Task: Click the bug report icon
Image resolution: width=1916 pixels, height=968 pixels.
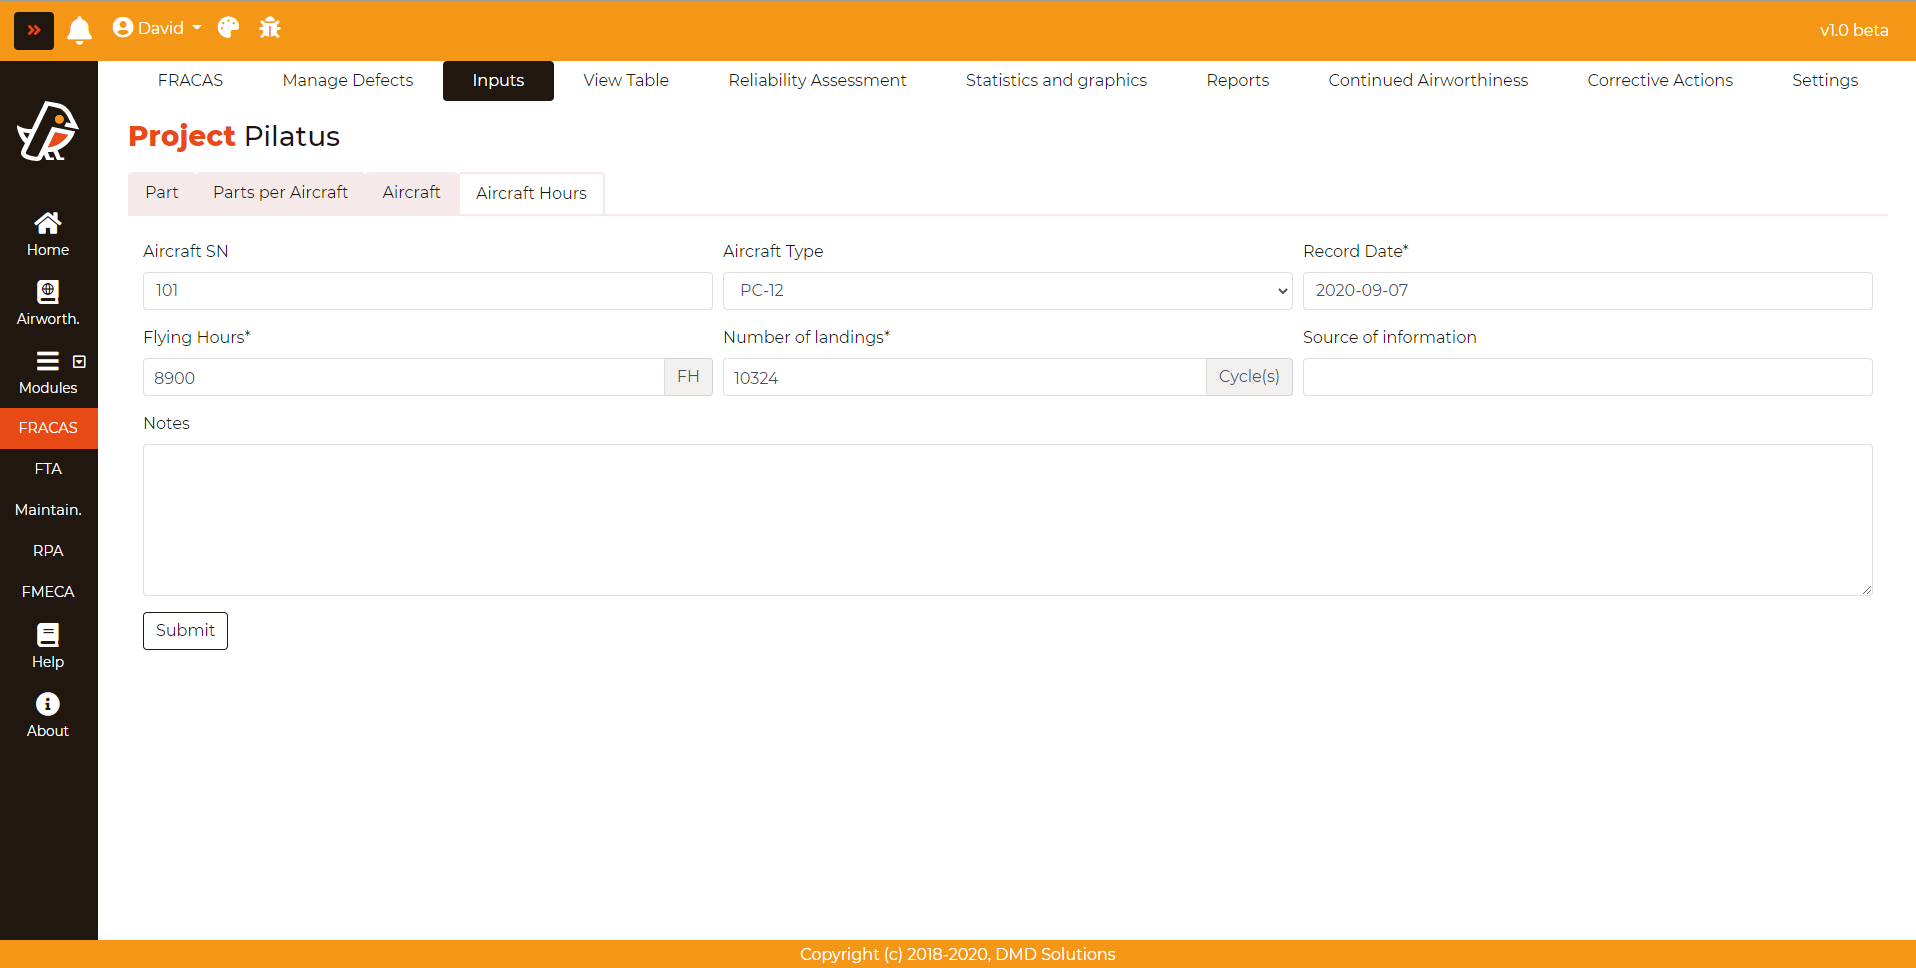Action: [x=270, y=28]
